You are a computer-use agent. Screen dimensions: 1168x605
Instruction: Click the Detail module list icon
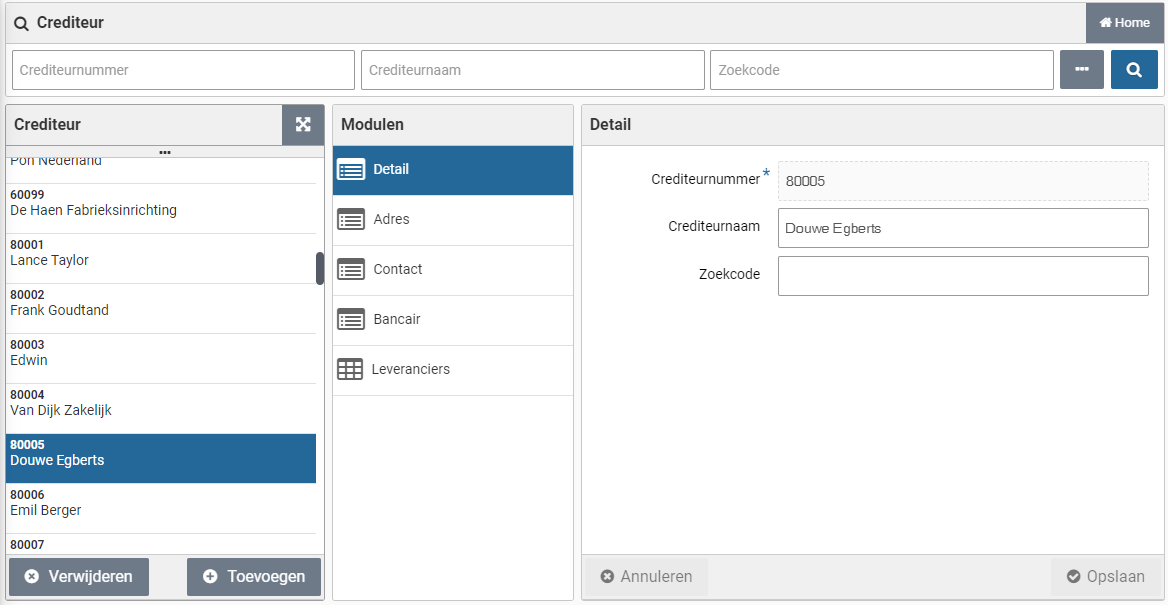[351, 170]
